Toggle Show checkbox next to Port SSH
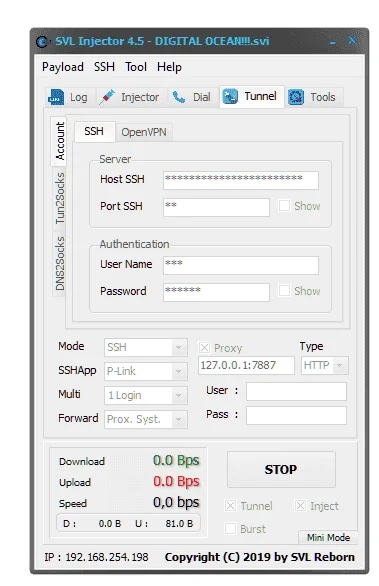Image resolution: width=379 pixels, height=586 pixels. (x=284, y=206)
